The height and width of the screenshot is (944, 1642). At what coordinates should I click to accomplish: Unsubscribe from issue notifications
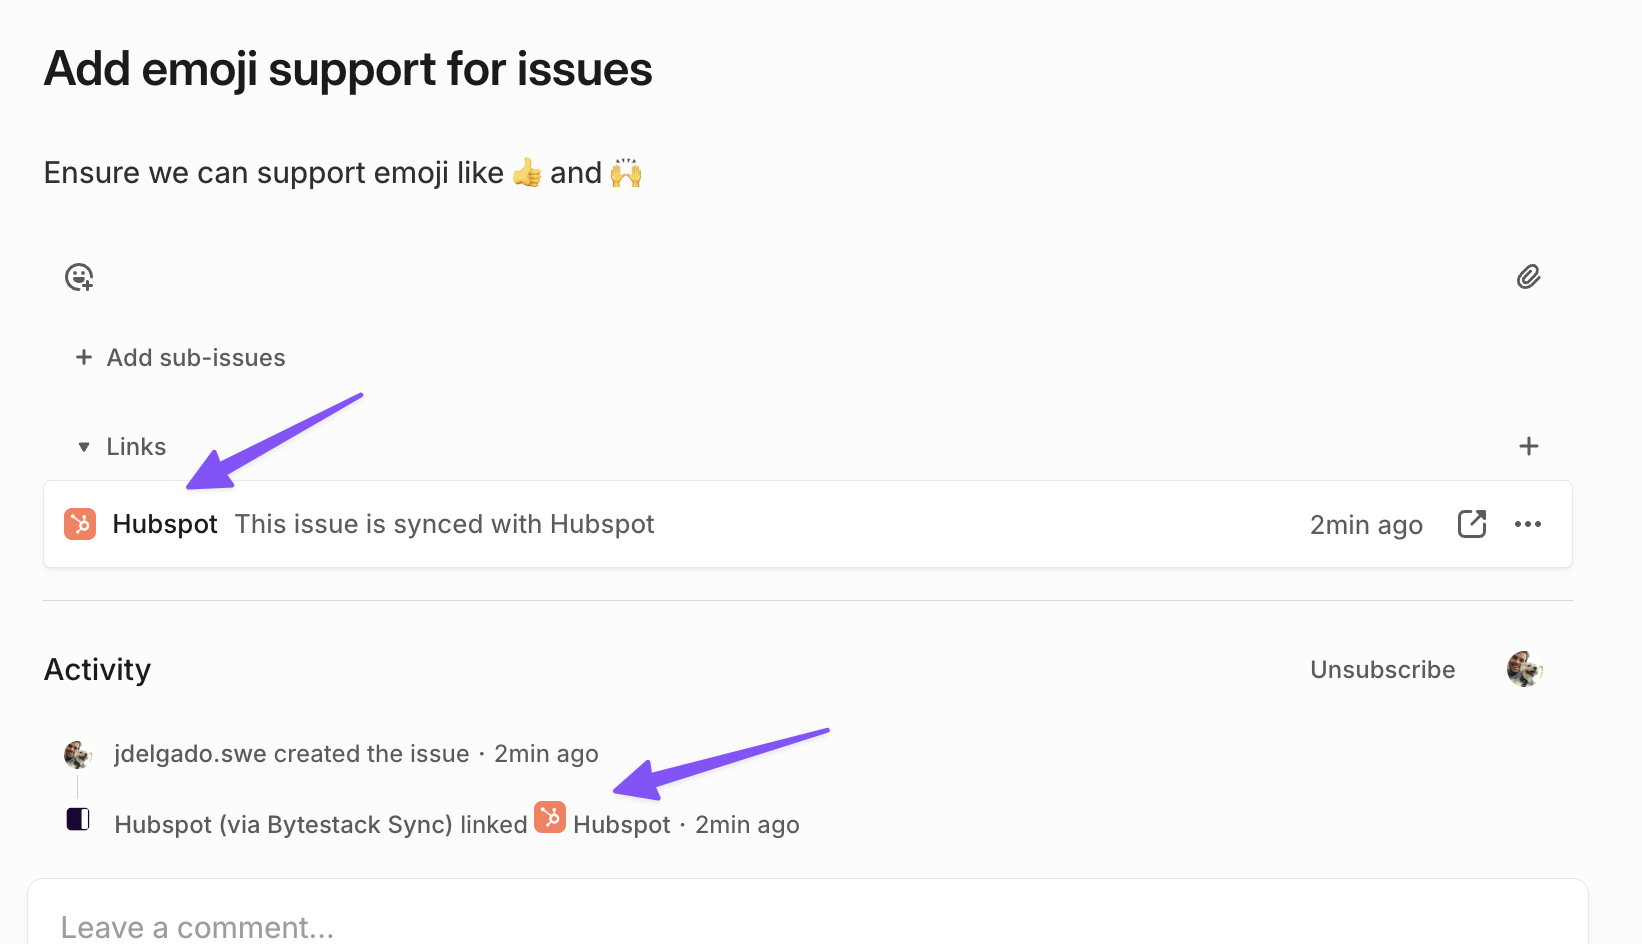click(1382, 669)
